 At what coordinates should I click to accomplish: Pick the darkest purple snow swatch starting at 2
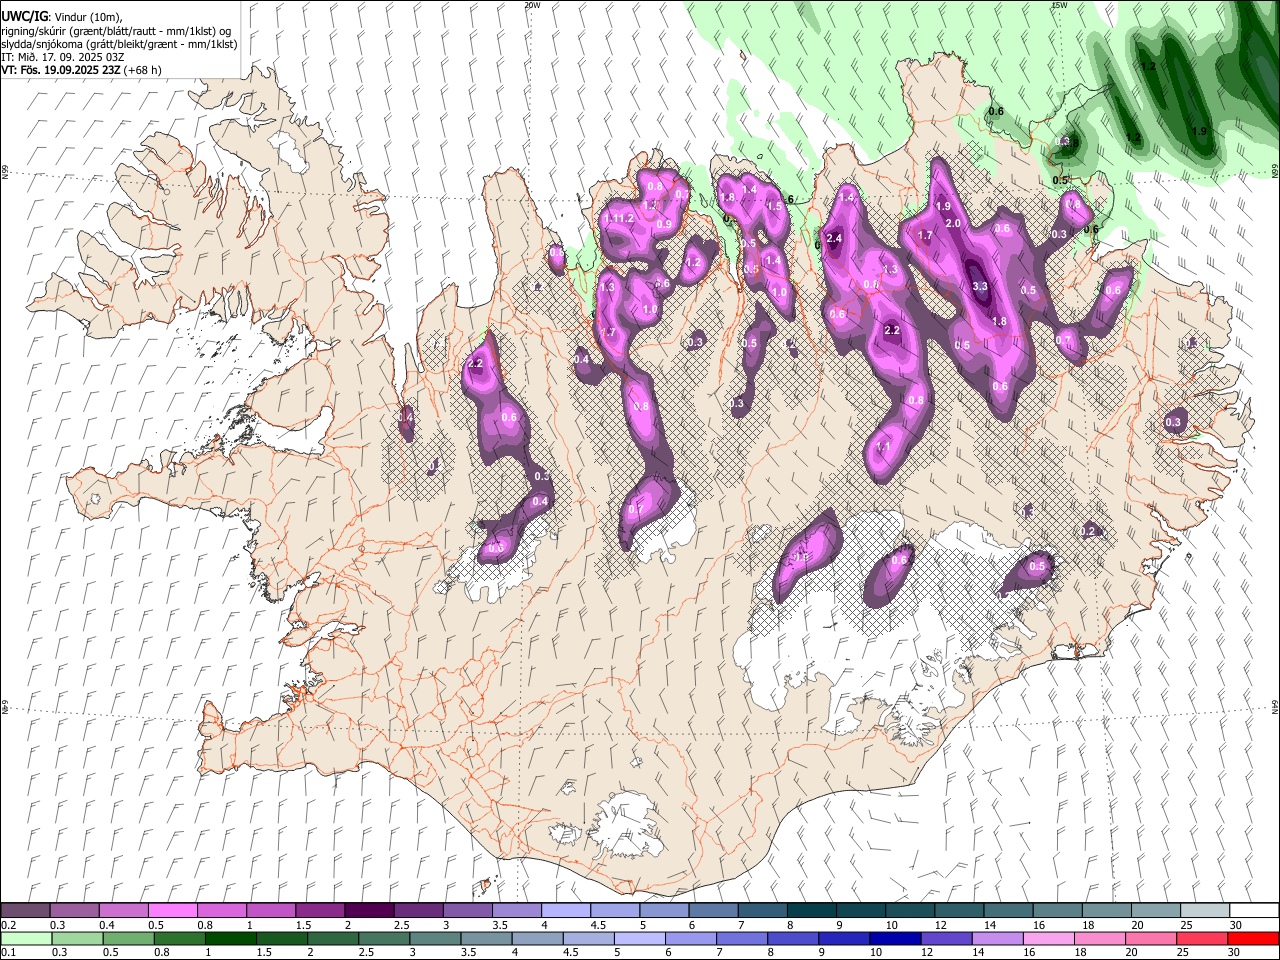369,911
